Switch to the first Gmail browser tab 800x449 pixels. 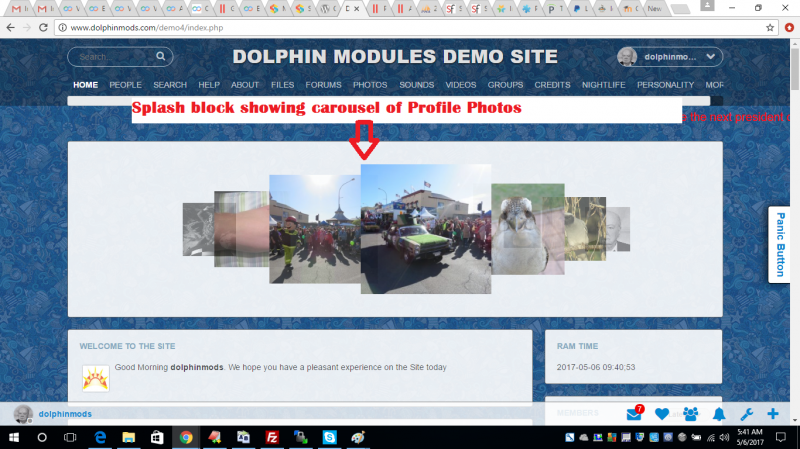pos(20,8)
